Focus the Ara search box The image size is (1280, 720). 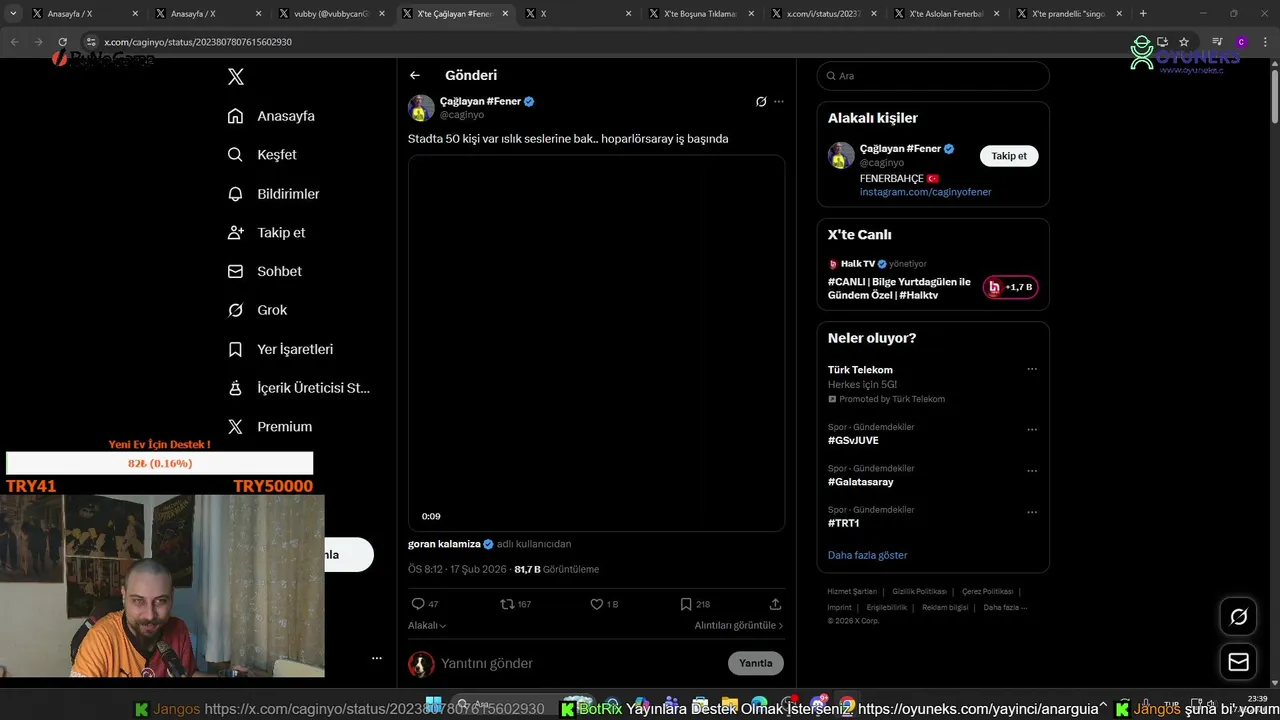point(933,76)
